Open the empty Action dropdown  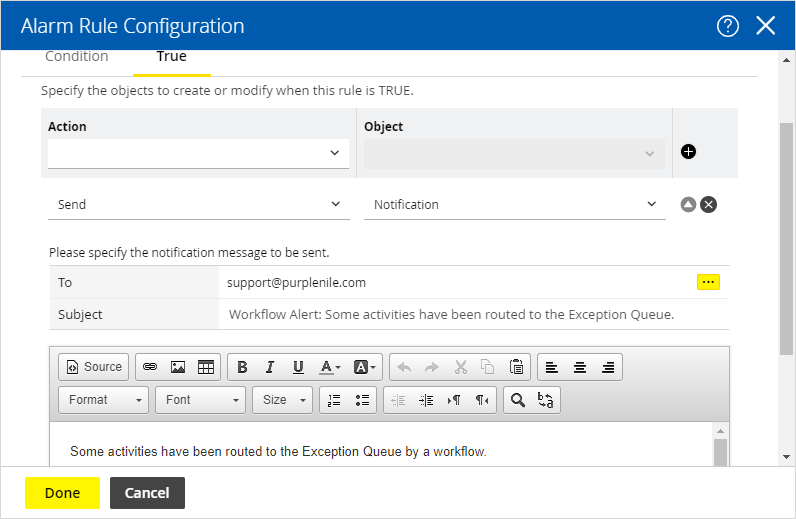198,153
